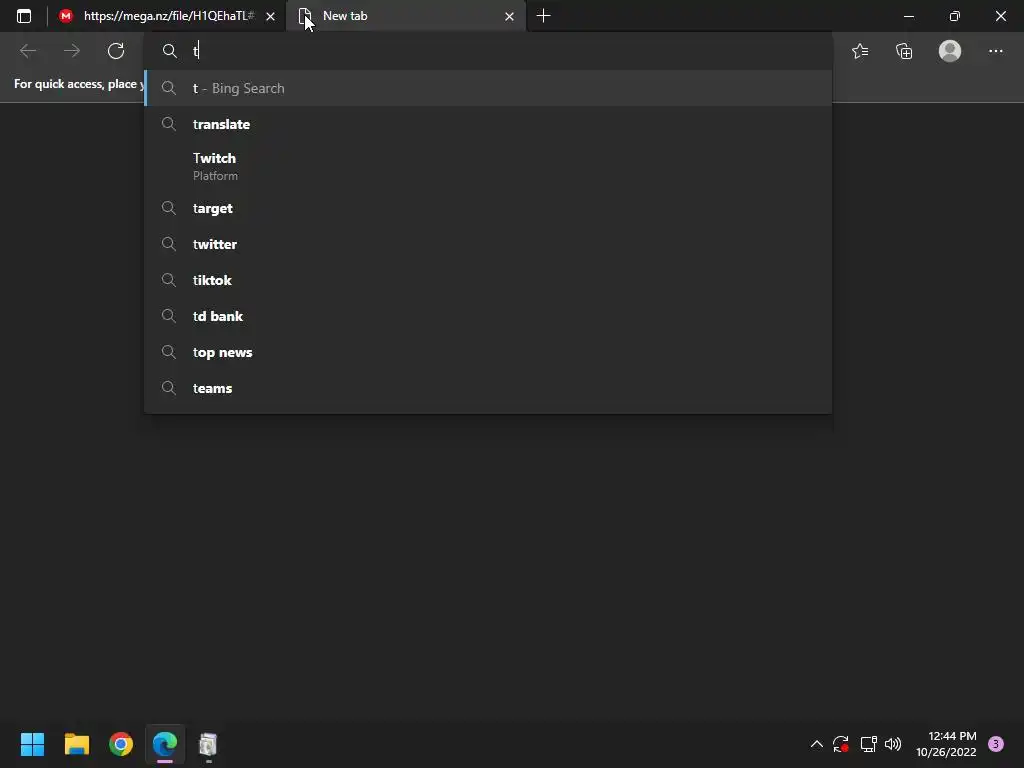The height and width of the screenshot is (768, 1024).
Task: Select the 'td bank' suggestion
Action: (x=488, y=316)
